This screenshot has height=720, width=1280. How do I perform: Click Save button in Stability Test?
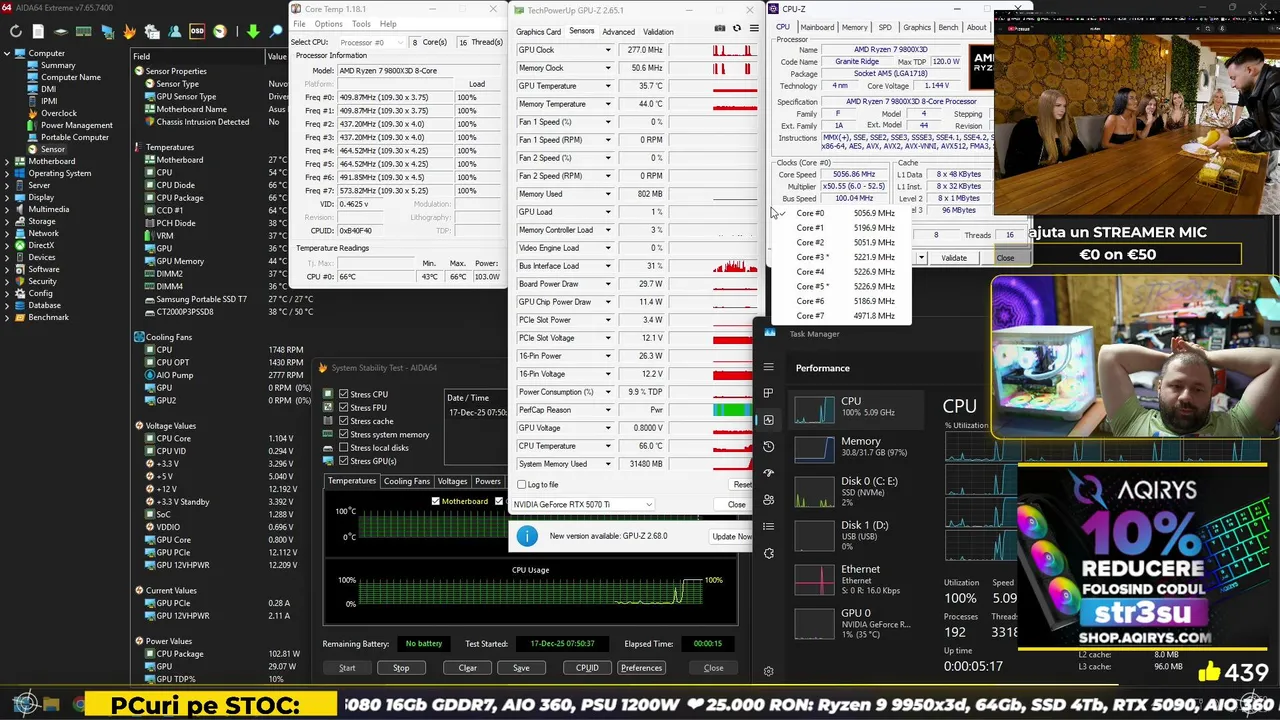521,668
